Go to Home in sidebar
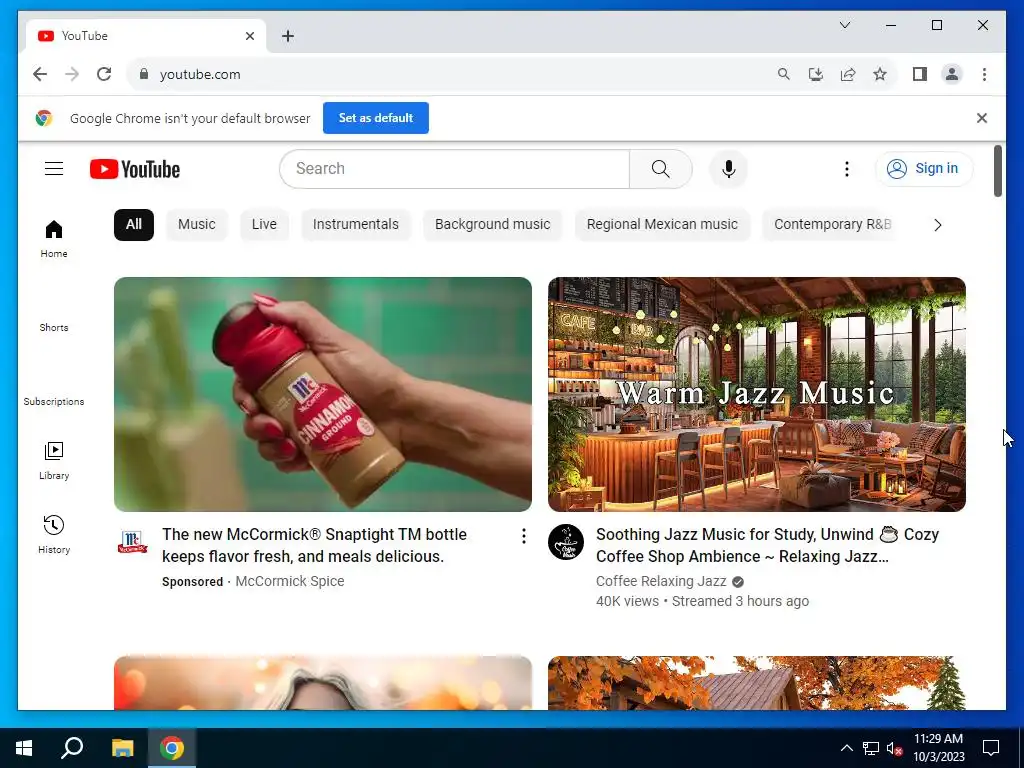The width and height of the screenshot is (1024, 768). pyautogui.click(x=54, y=239)
